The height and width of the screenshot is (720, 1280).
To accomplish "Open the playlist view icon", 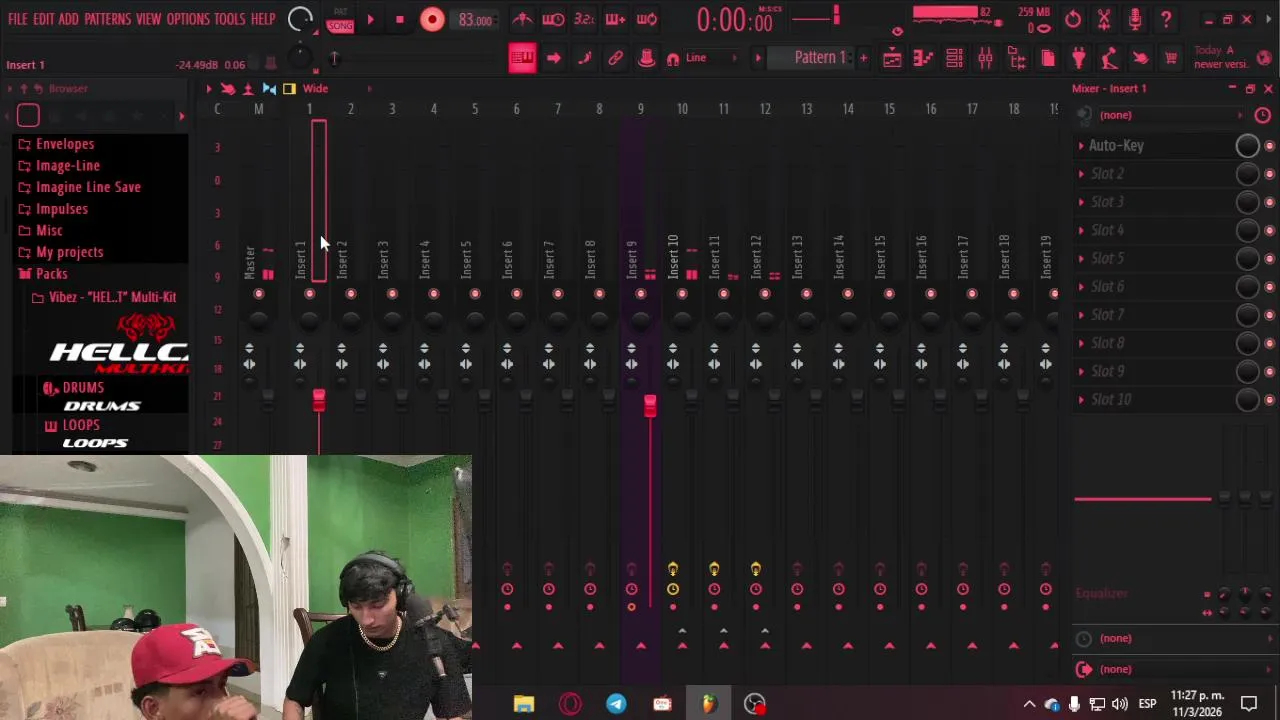I will (x=892, y=58).
